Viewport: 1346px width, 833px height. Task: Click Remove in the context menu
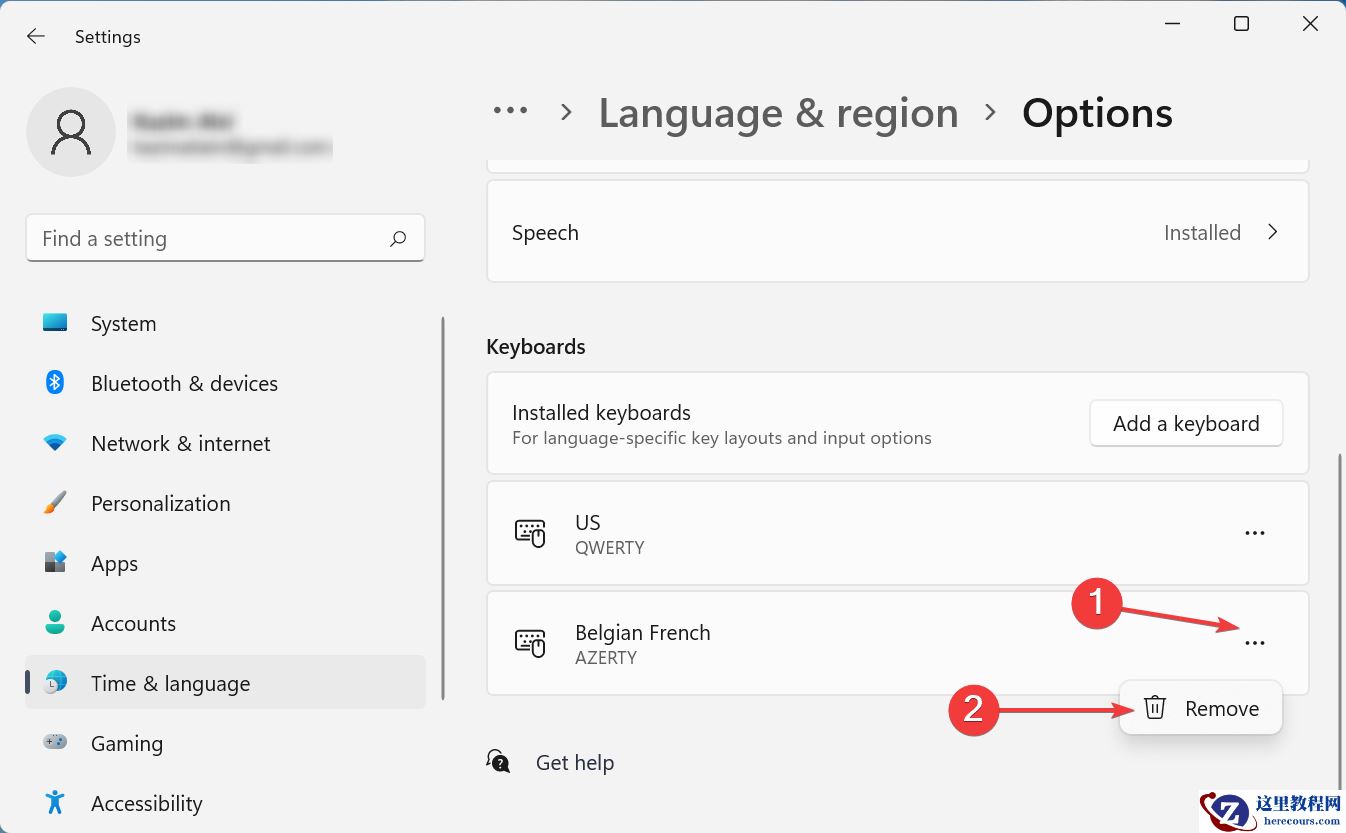coord(1201,709)
